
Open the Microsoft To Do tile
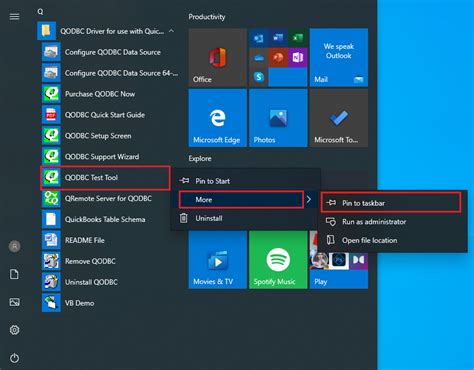coord(339,118)
